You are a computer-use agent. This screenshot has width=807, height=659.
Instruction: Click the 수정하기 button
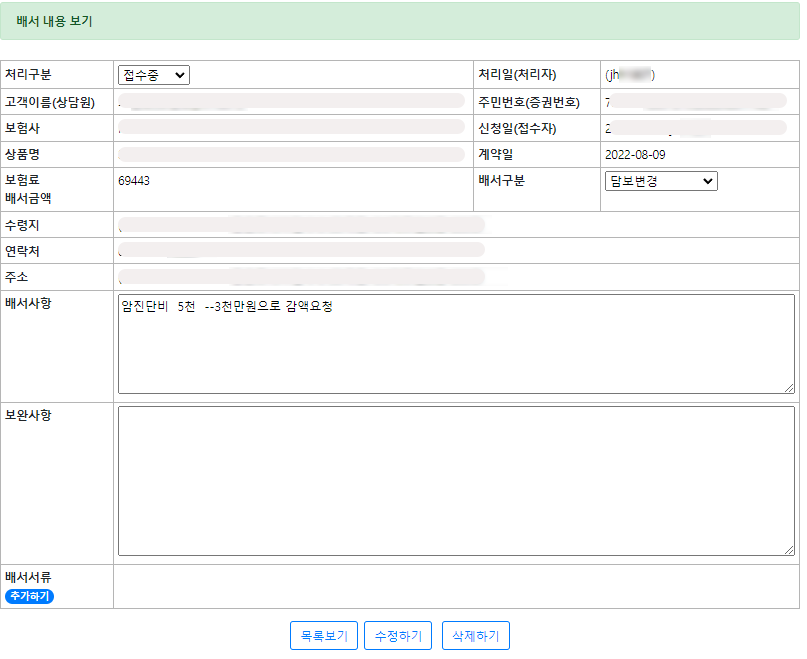[x=398, y=636]
